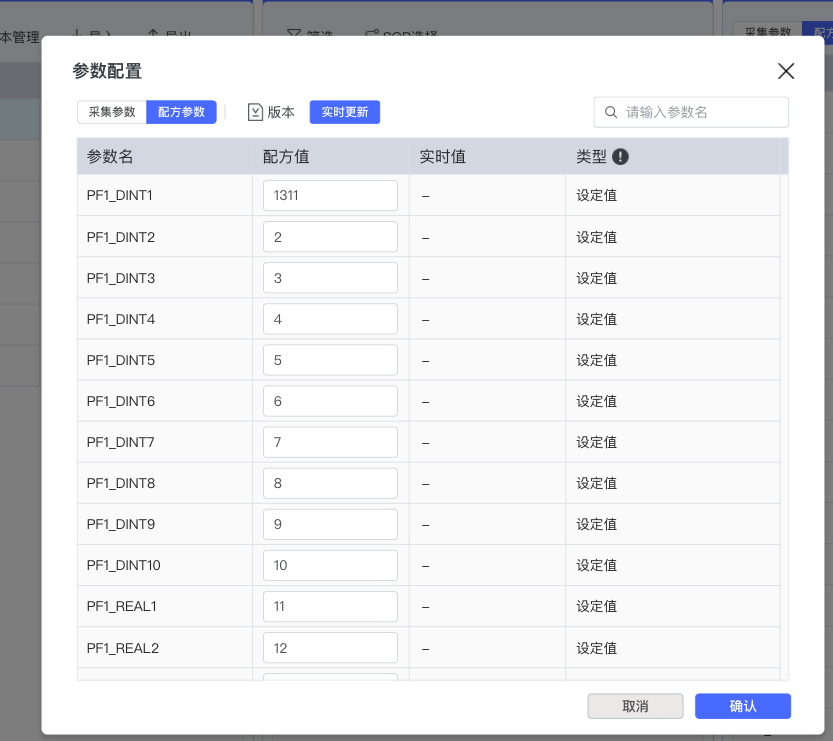Select the 配方参数 tab
The width and height of the screenshot is (833, 741).
coord(181,112)
